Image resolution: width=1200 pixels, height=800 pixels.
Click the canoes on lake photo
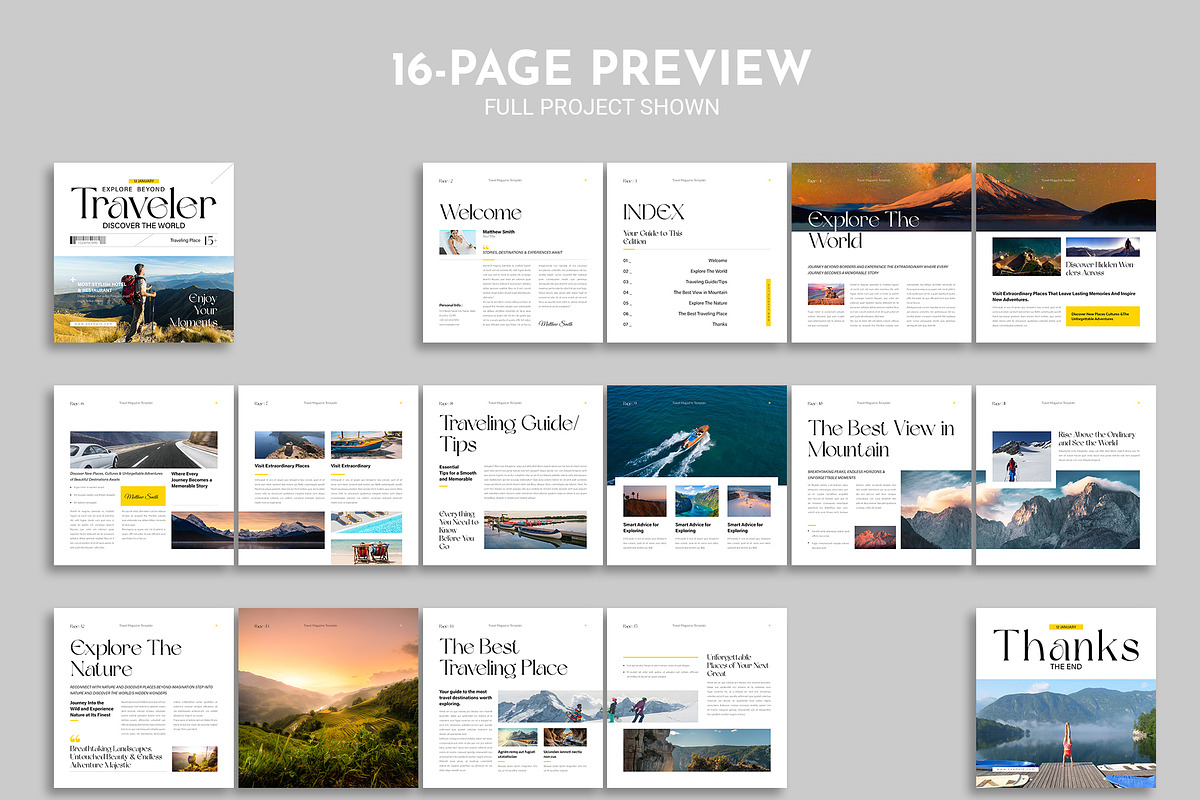[x=535, y=530]
